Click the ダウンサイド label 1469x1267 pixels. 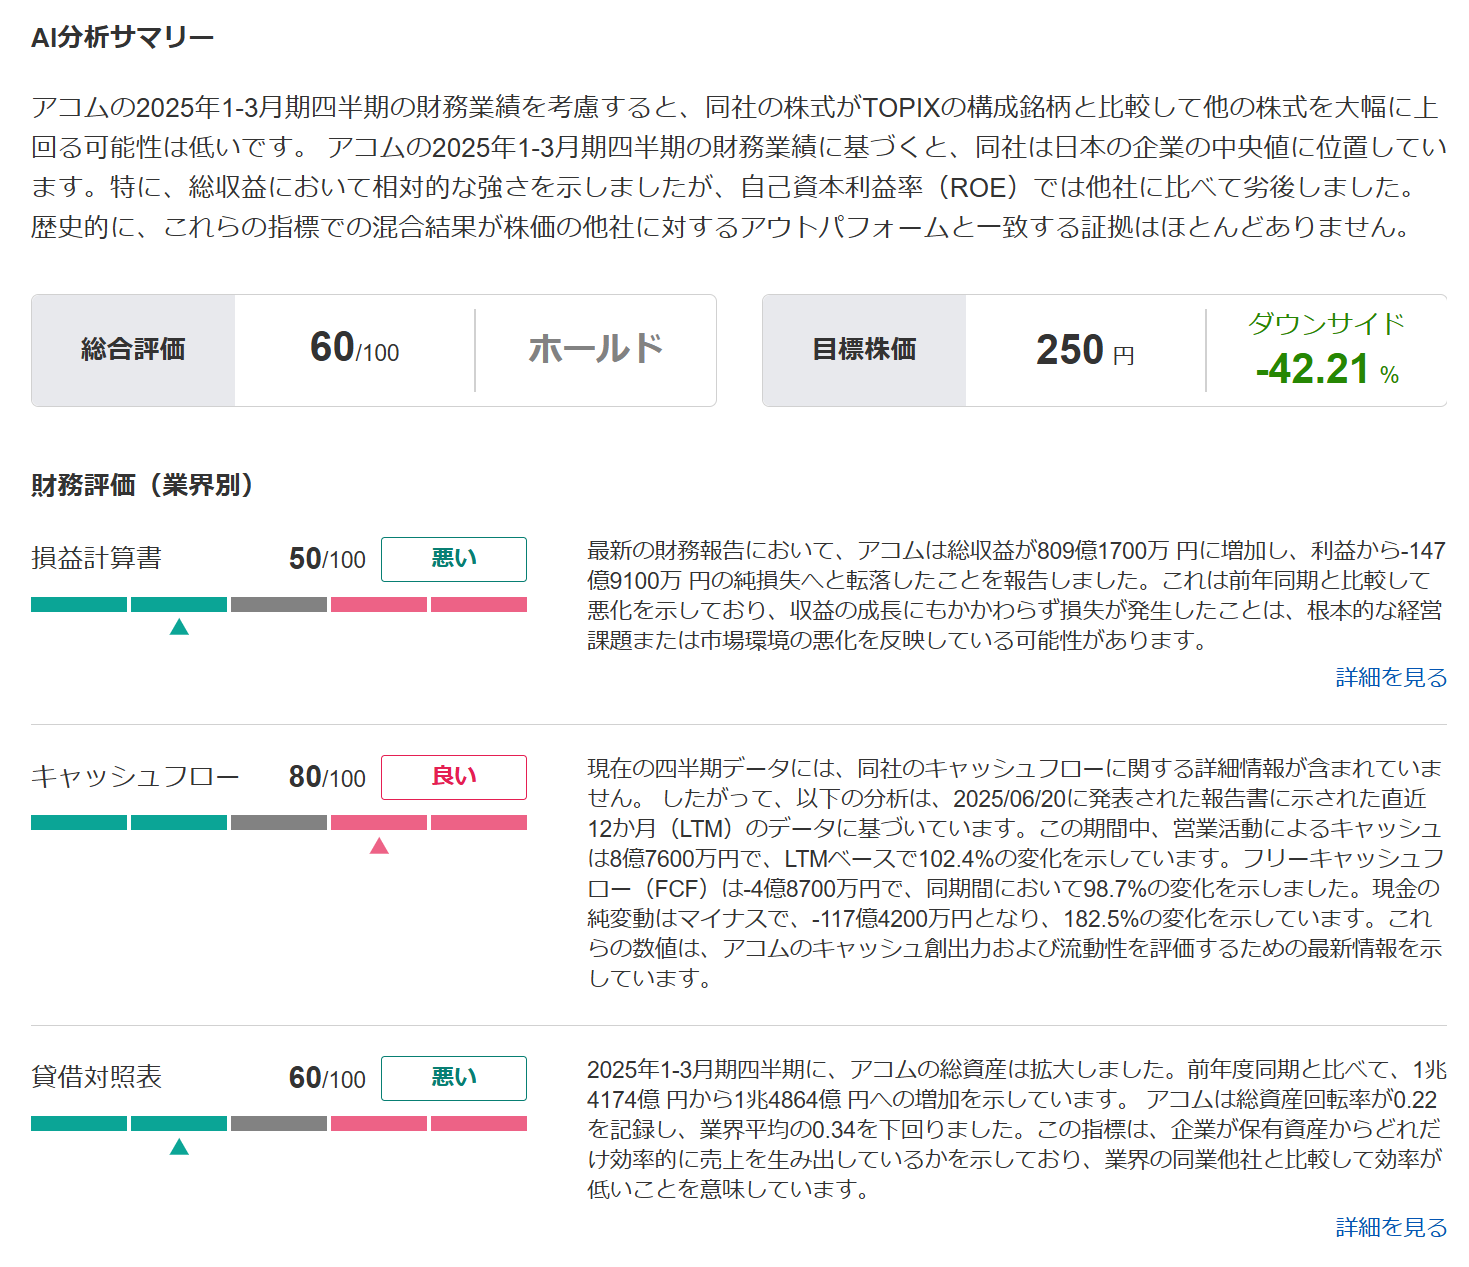[1326, 323]
